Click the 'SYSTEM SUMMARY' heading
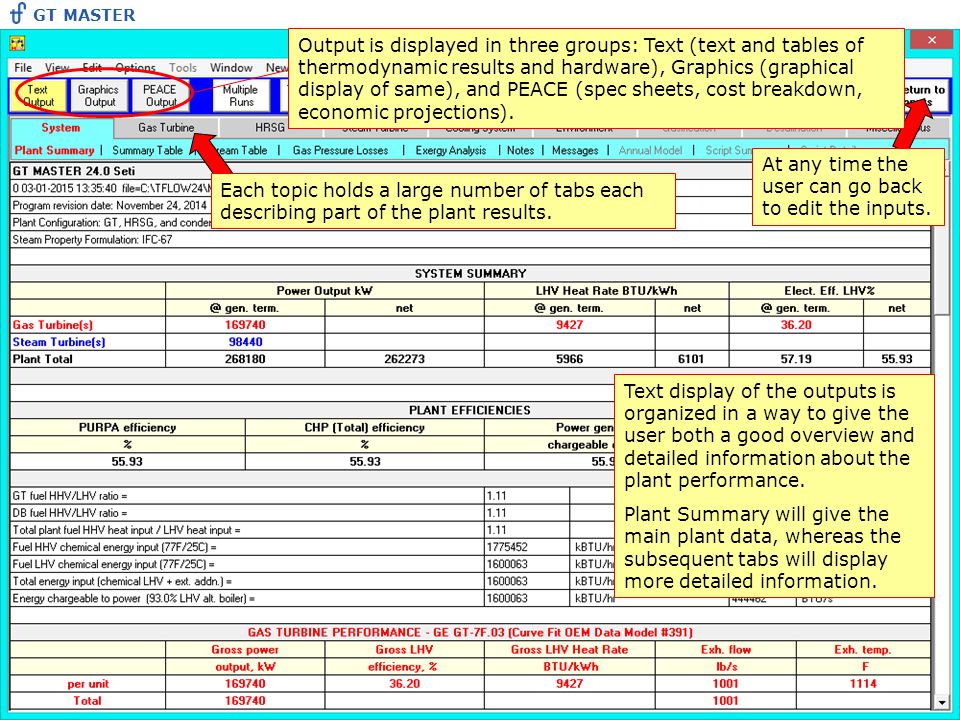960x720 pixels. [470, 274]
